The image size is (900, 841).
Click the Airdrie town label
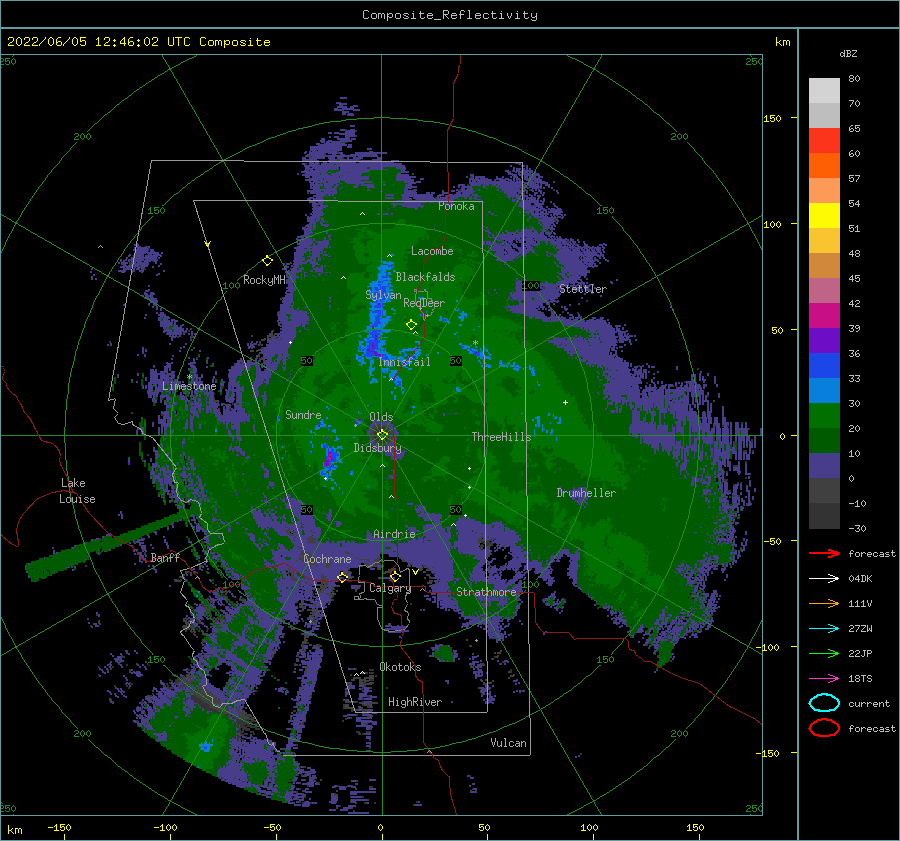pyautogui.click(x=394, y=534)
